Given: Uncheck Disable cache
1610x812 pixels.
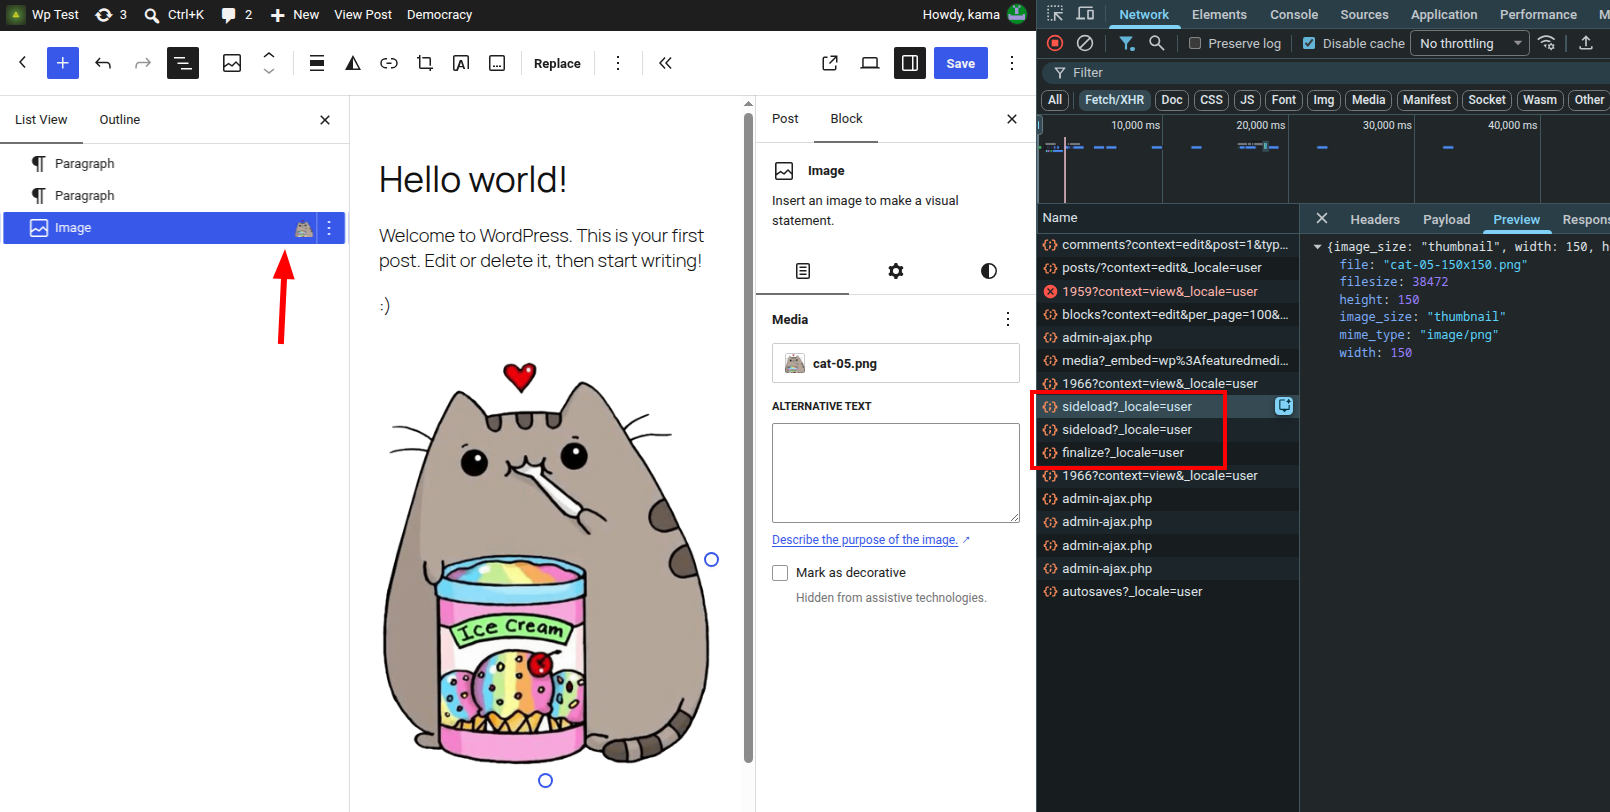Looking at the screenshot, I should click(x=1309, y=44).
